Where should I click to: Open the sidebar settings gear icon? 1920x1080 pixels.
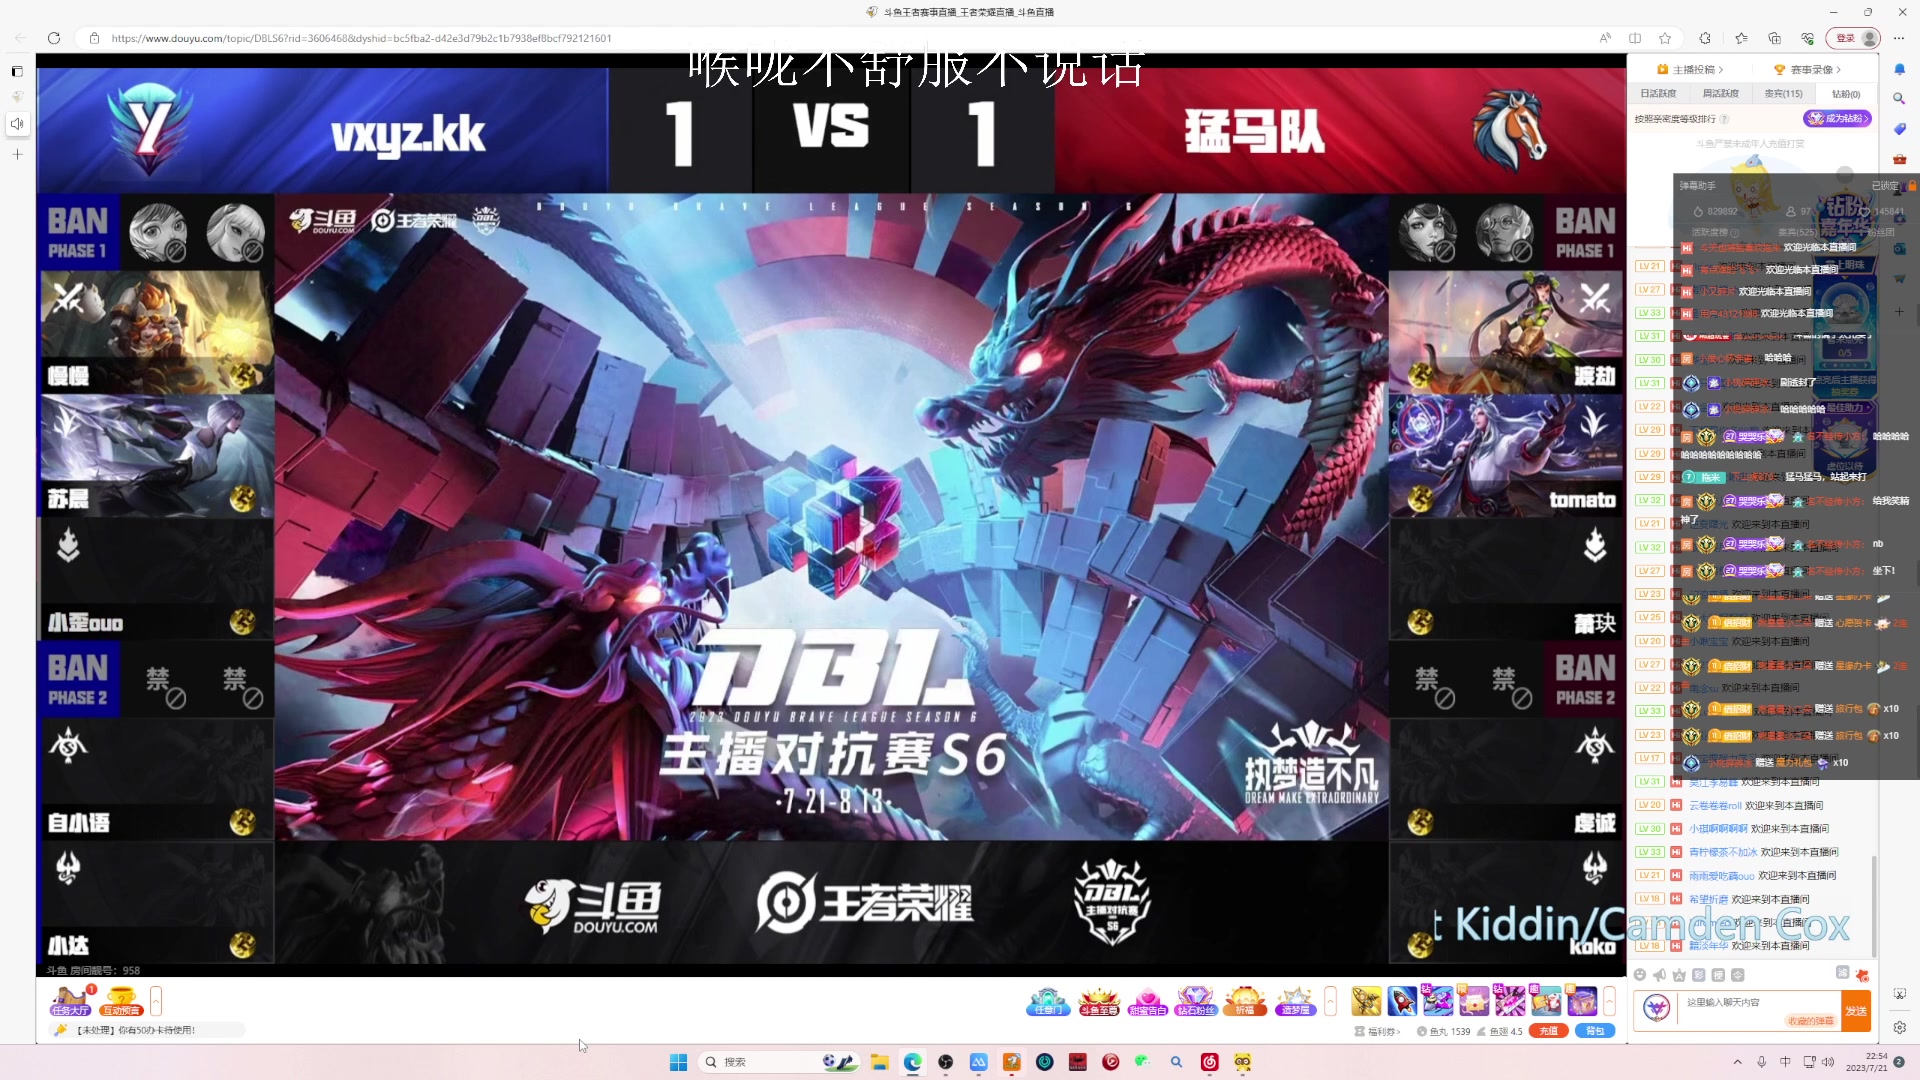[x=1900, y=1027]
